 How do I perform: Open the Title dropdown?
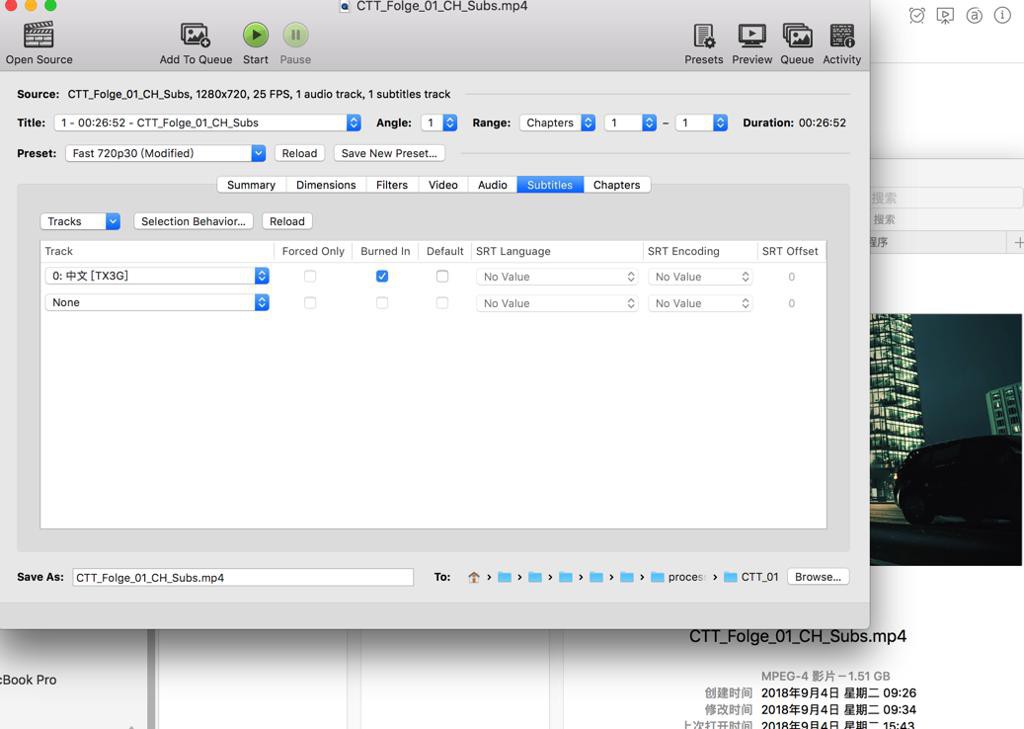pos(207,123)
